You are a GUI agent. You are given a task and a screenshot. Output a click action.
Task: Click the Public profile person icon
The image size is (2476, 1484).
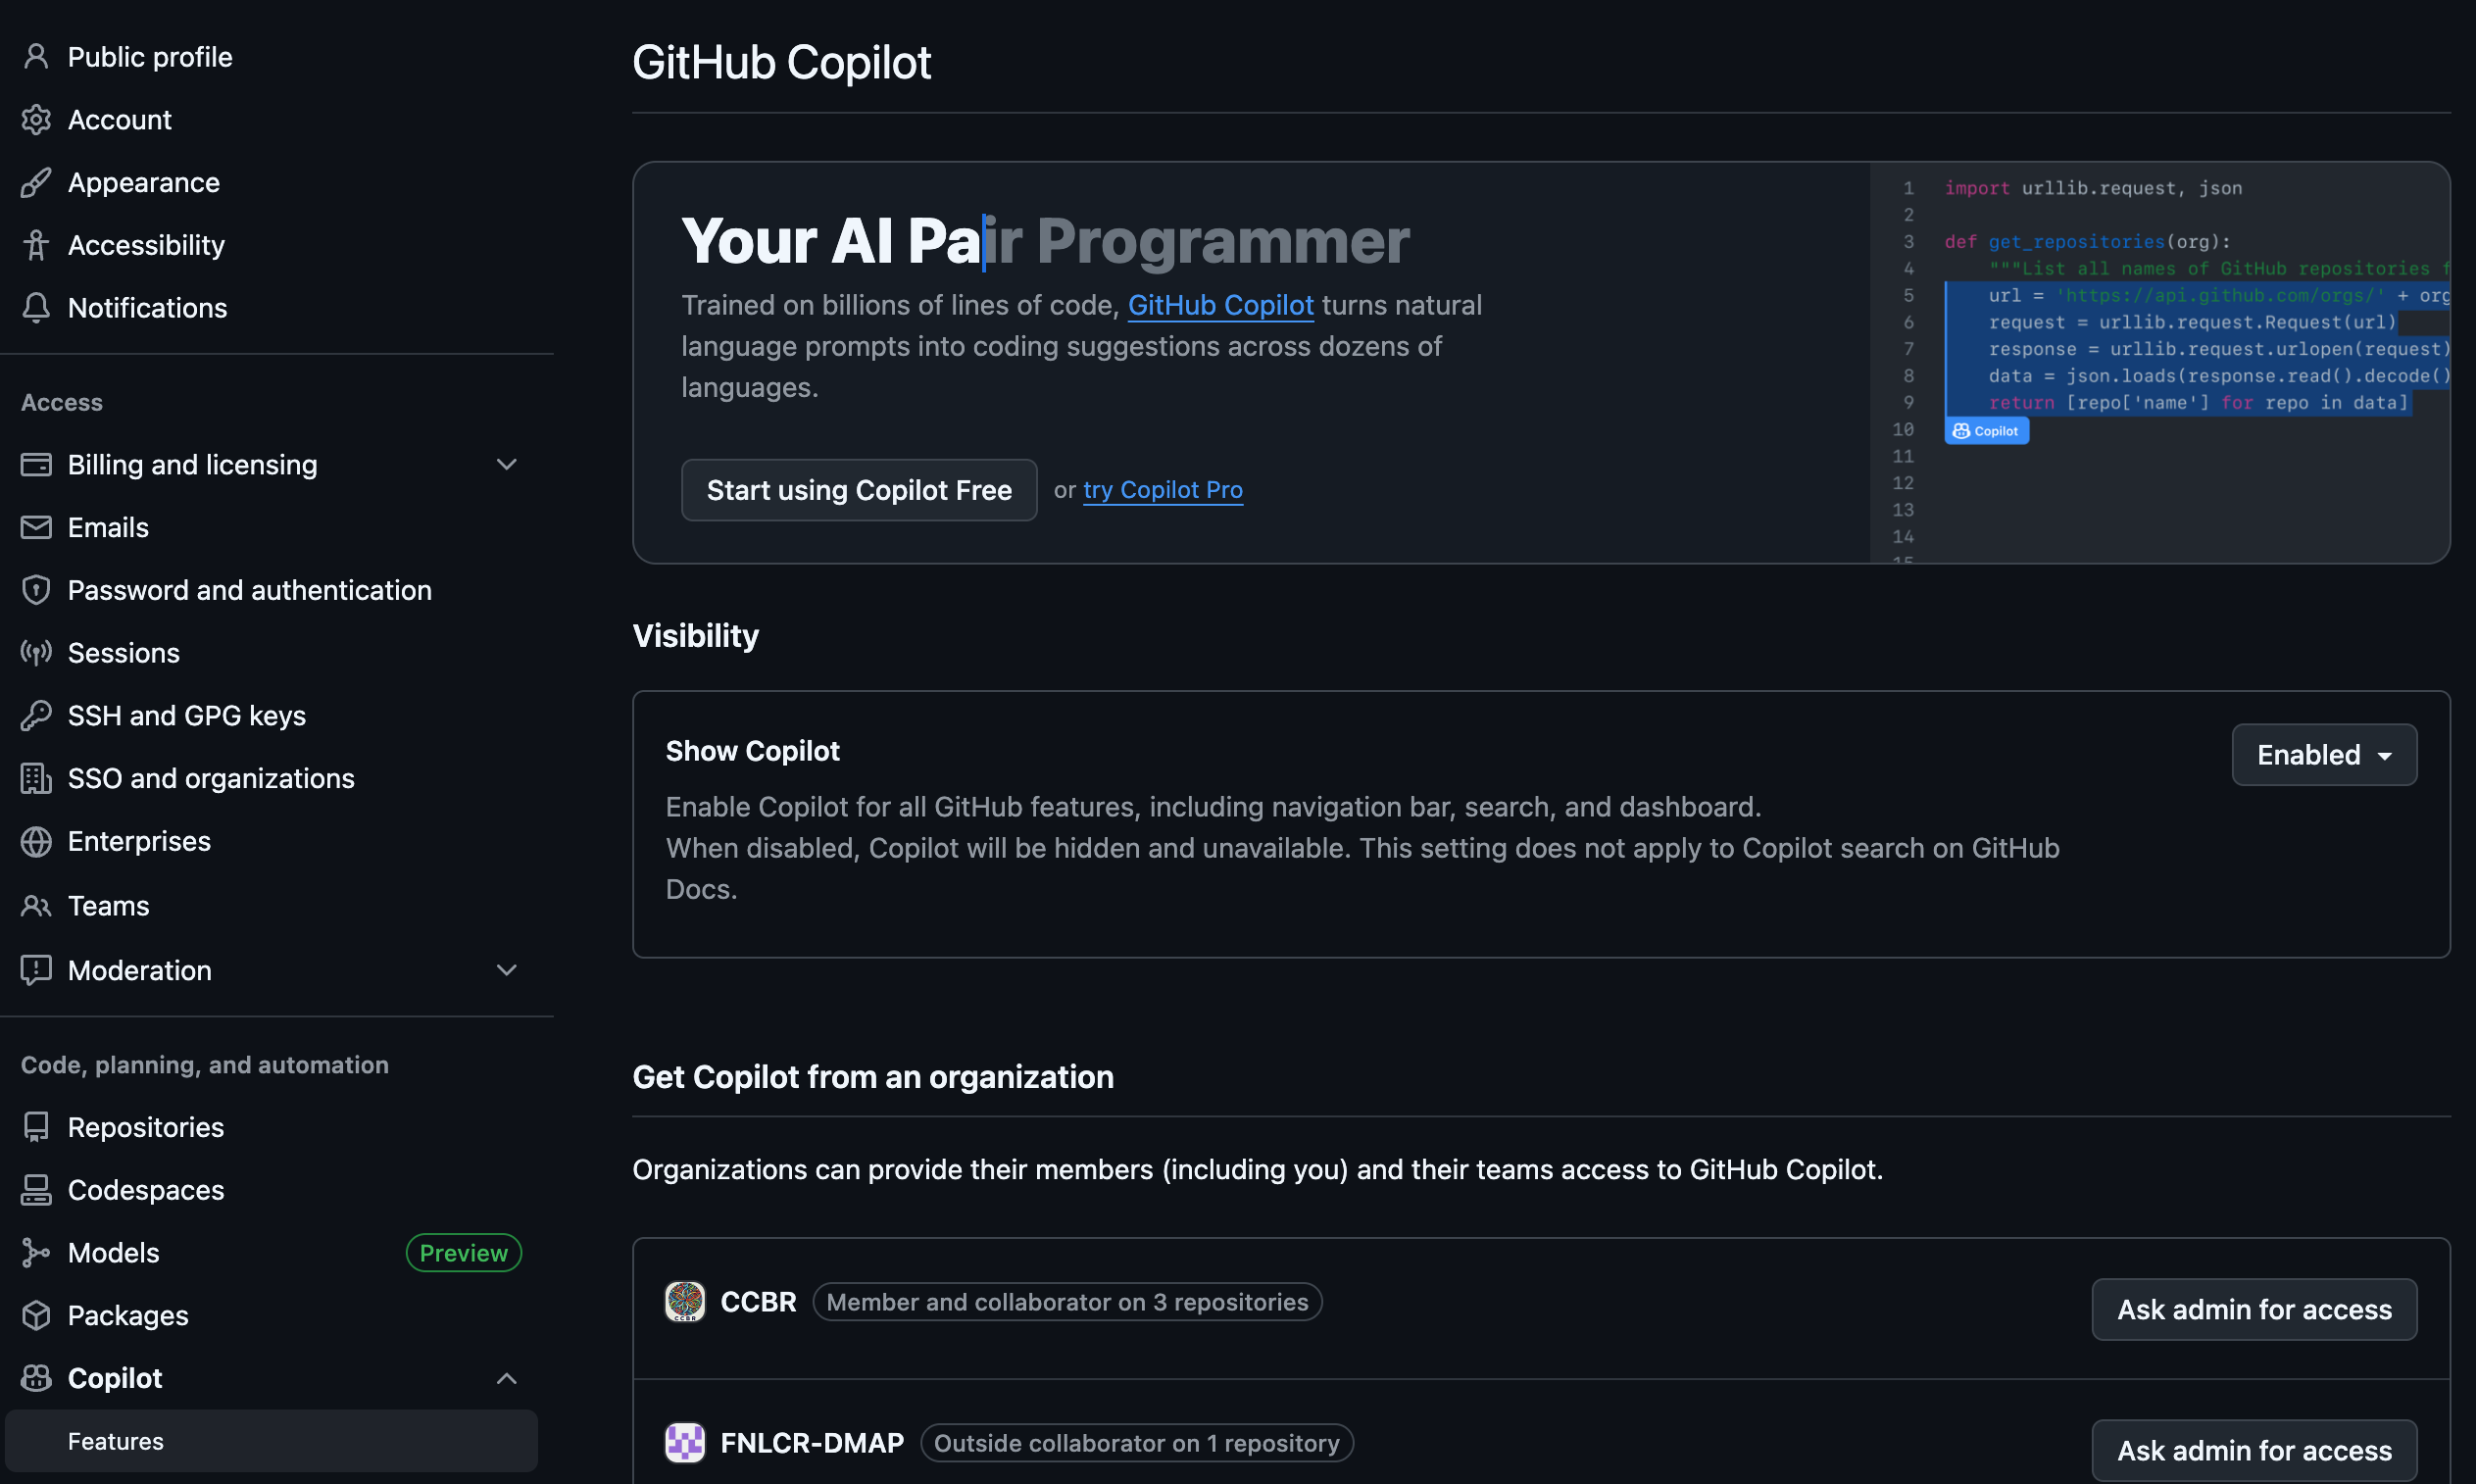(36, 57)
